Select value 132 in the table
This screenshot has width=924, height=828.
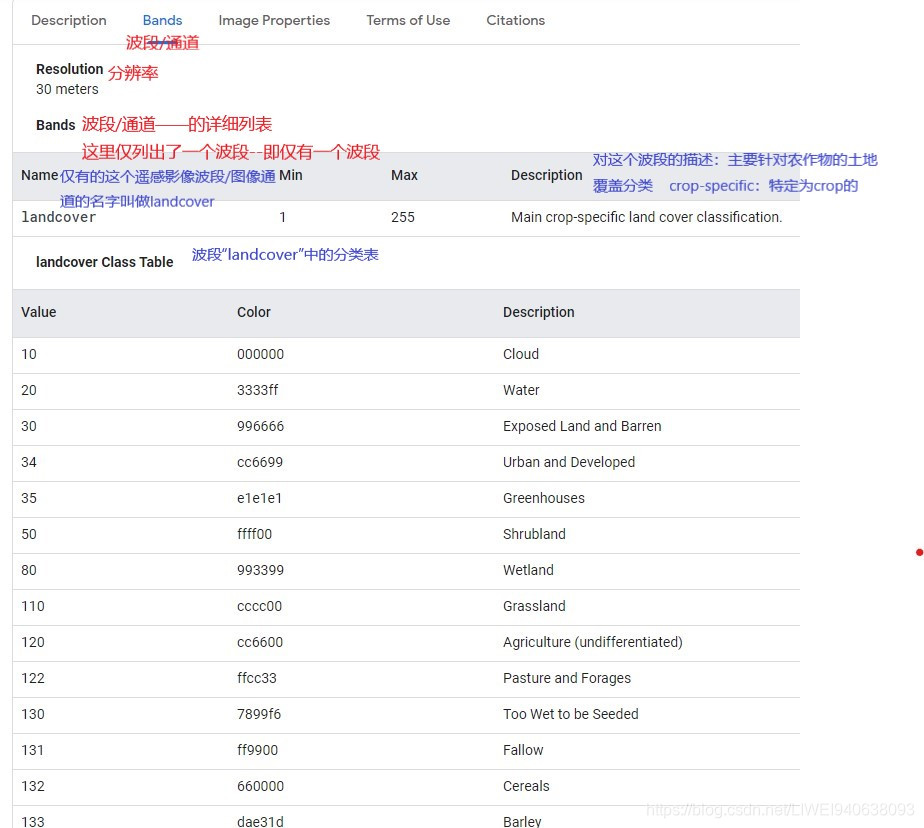click(x=33, y=786)
